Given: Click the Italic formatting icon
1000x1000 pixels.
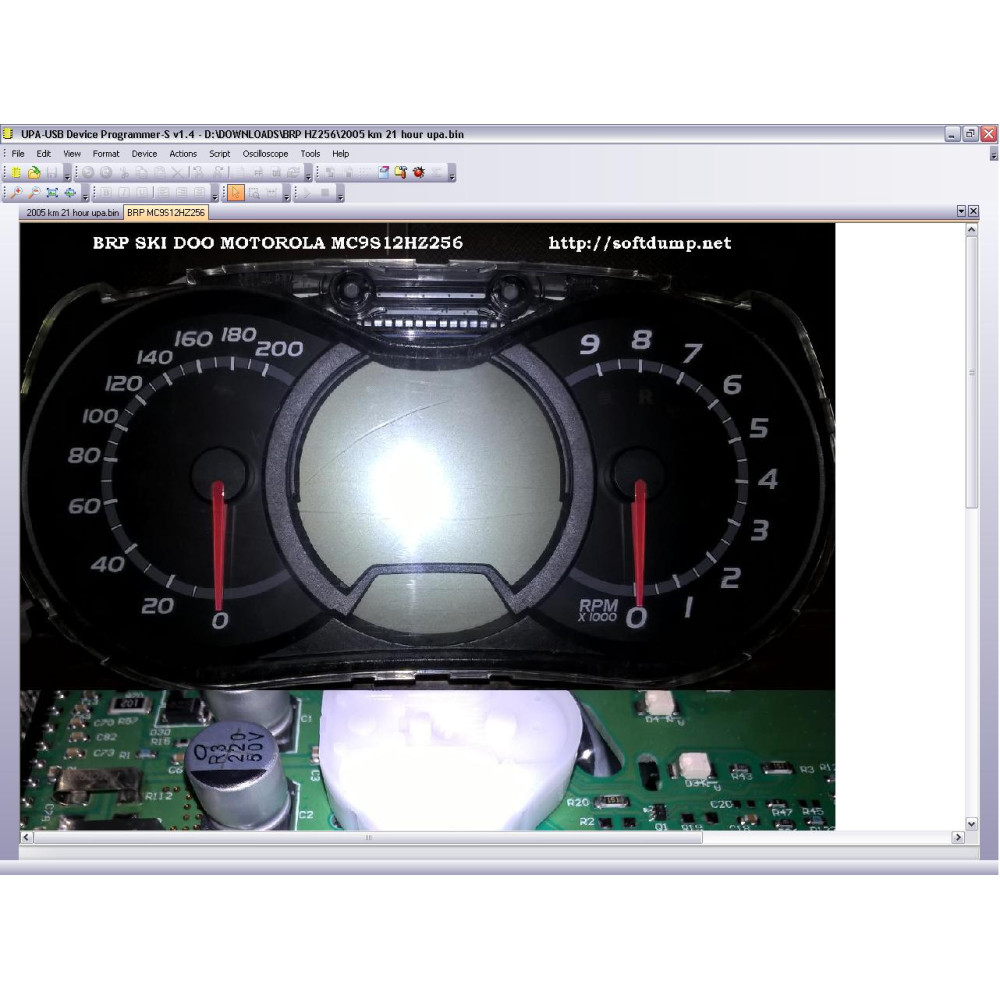Looking at the screenshot, I should coord(124,193).
